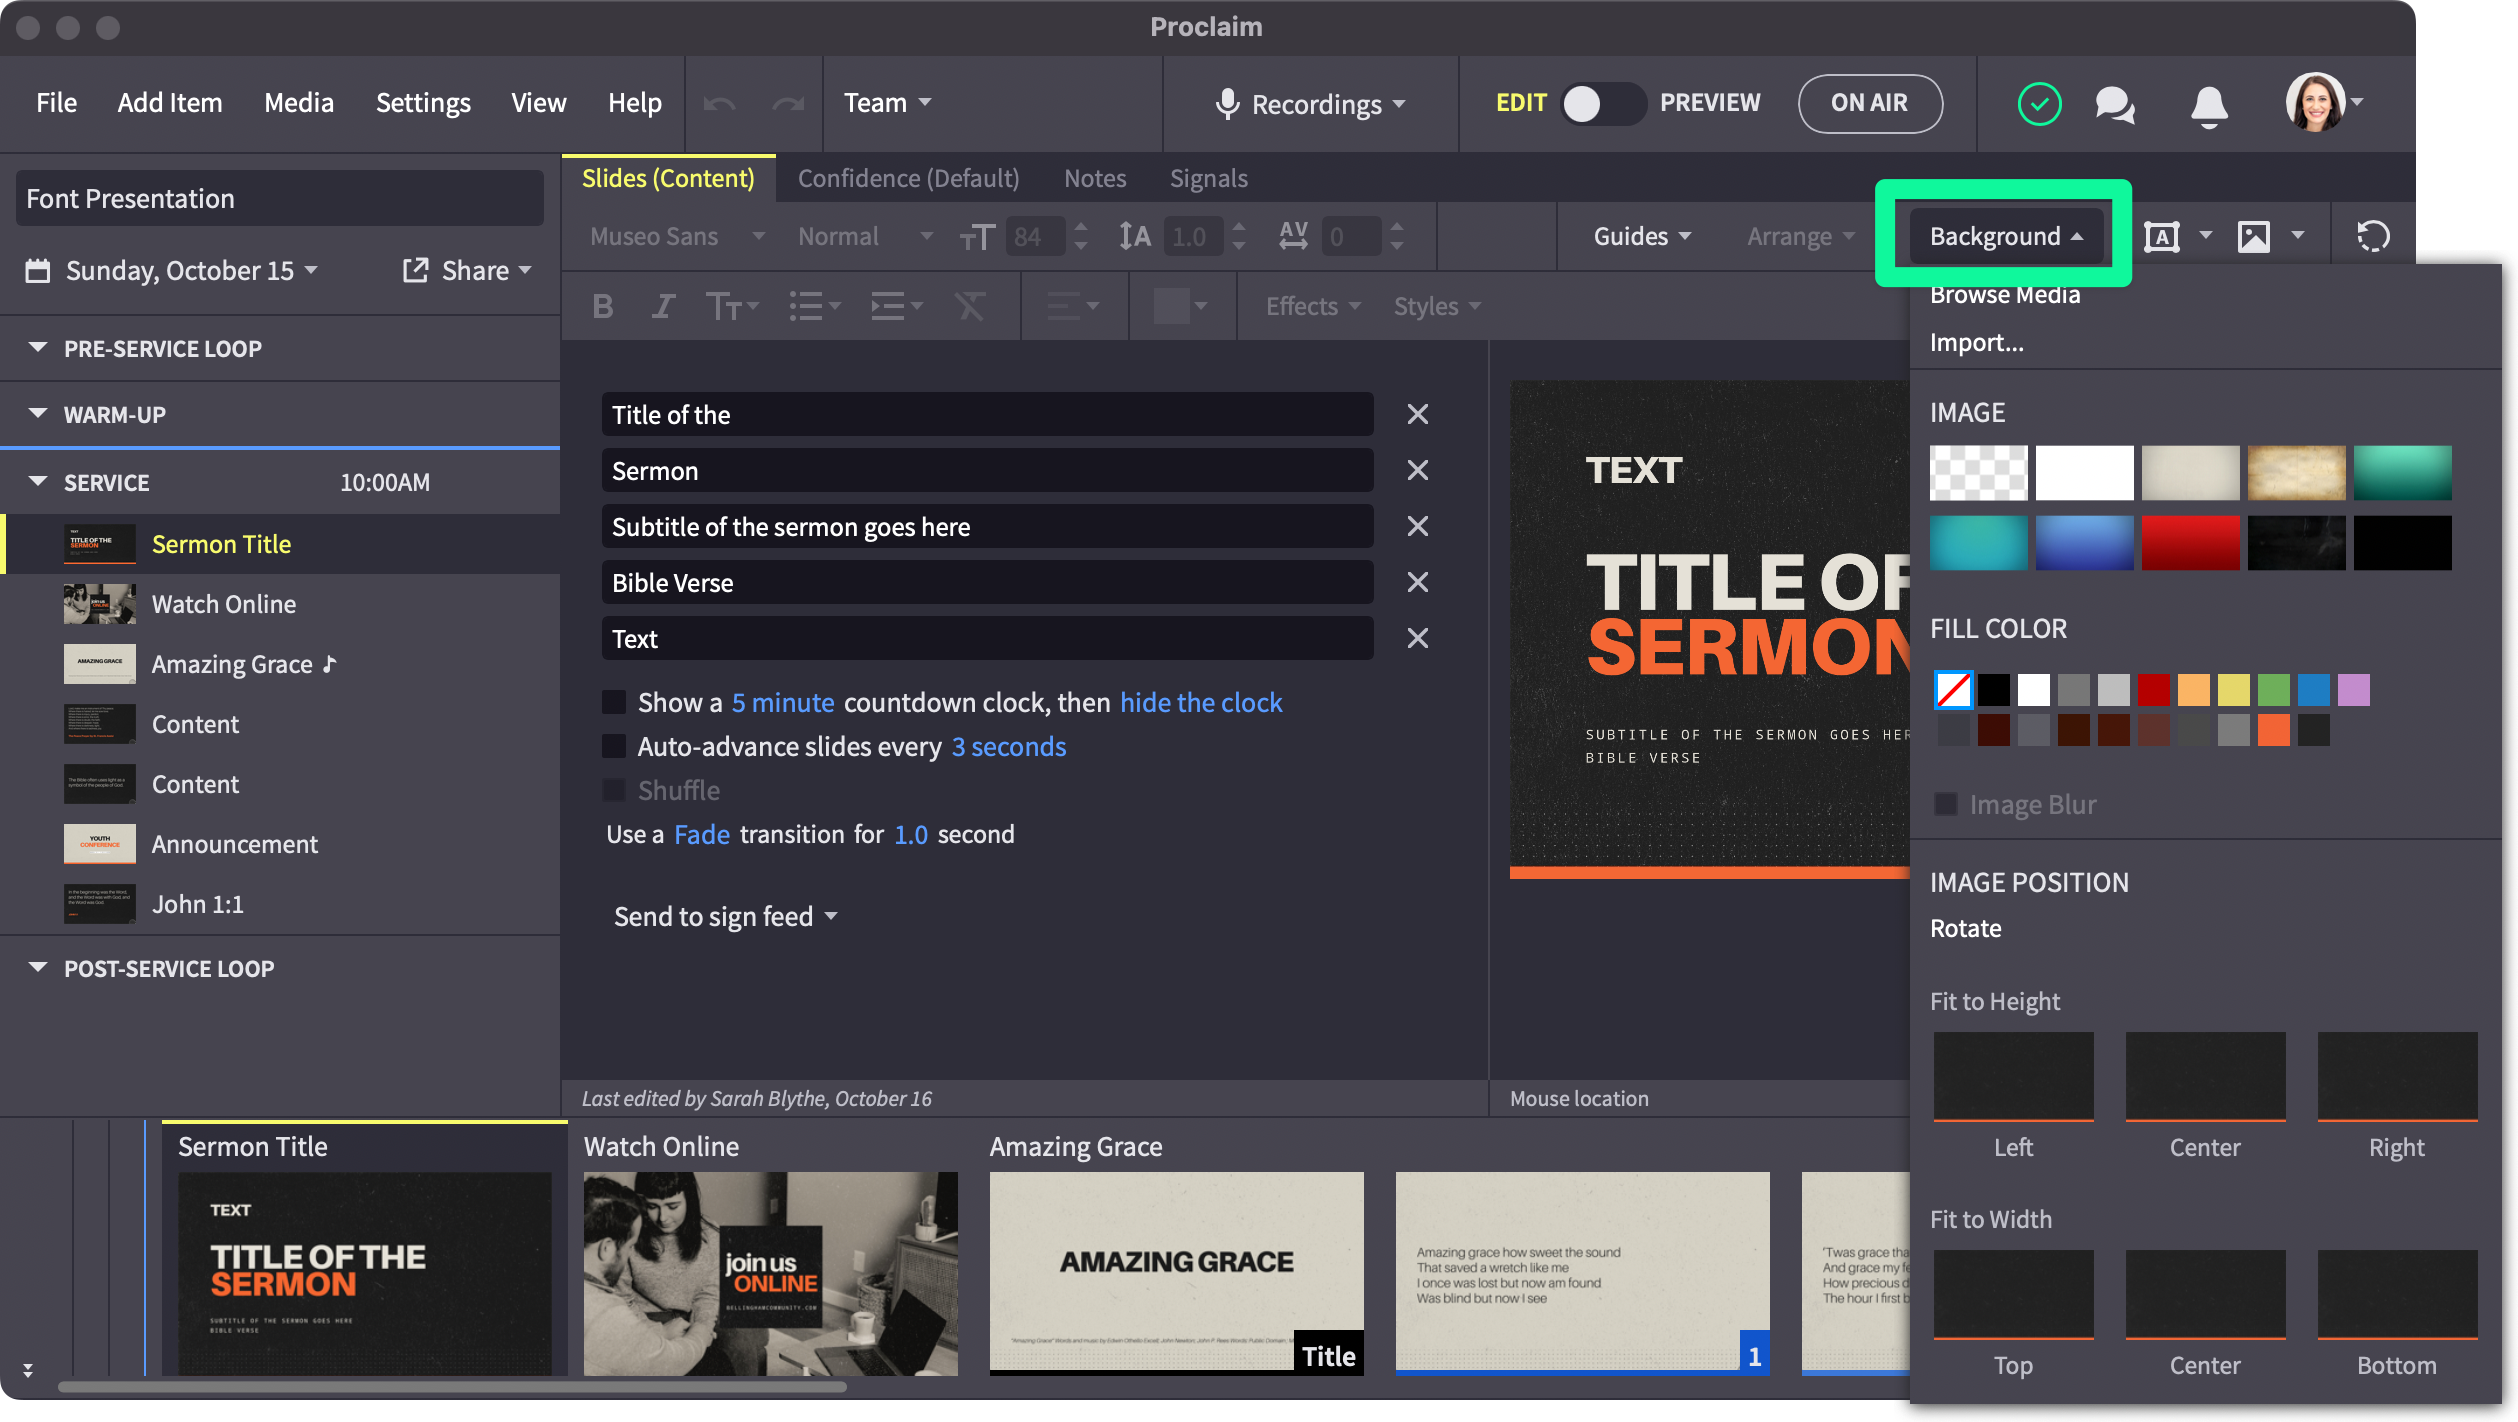The image size is (2518, 1422).
Task: Select the Watch Online slide thumbnail
Action: pos(770,1272)
